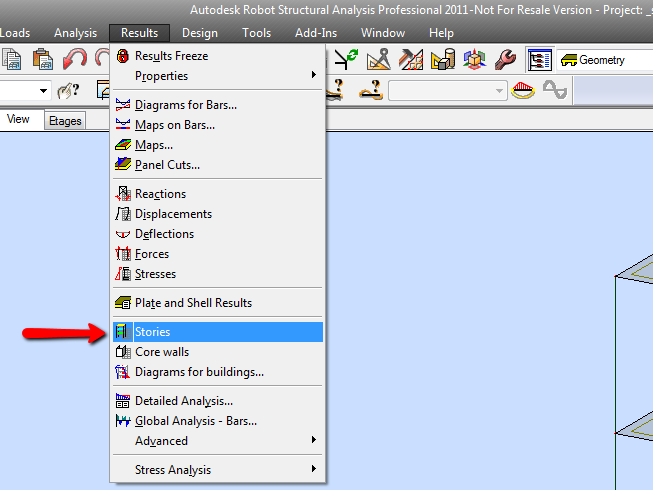
Task: Click the colored Maps icon
Action: point(123,145)
